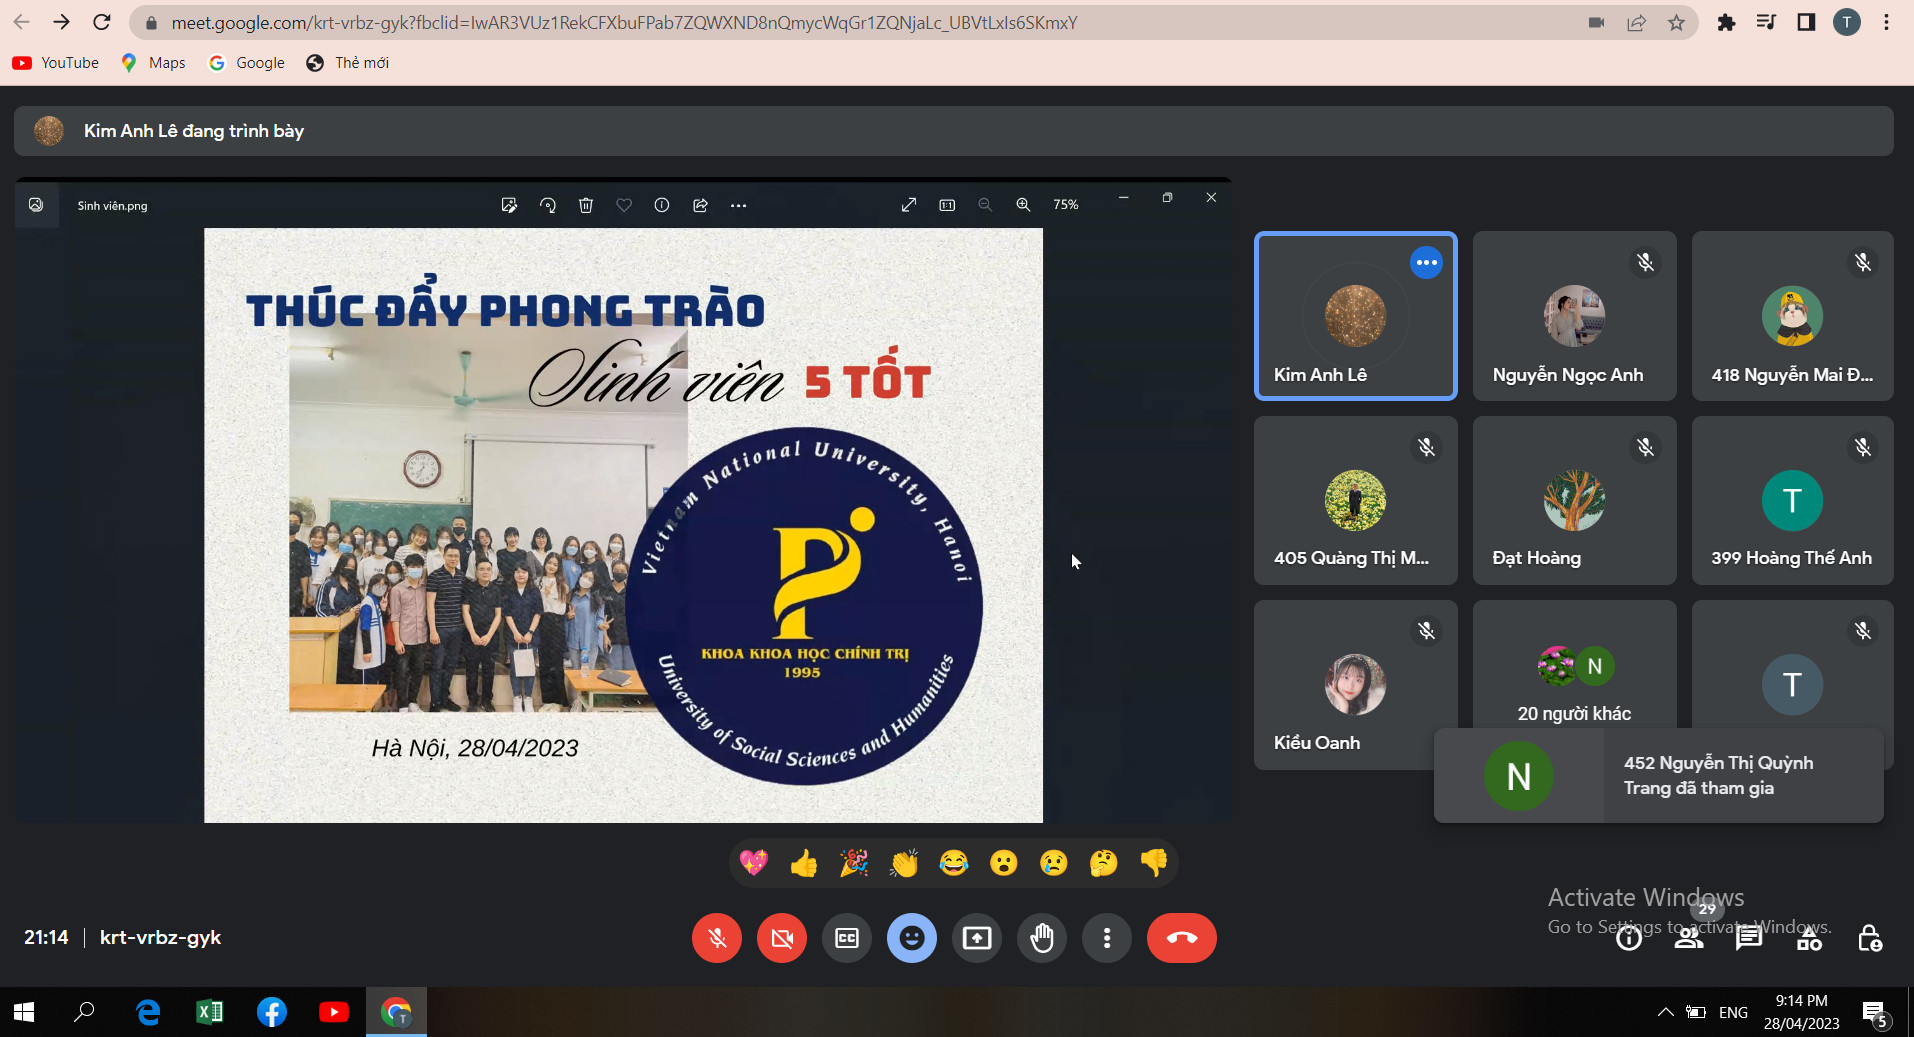
Task: Open the Chrome three-dot menu
Action: coord(1886,22)
